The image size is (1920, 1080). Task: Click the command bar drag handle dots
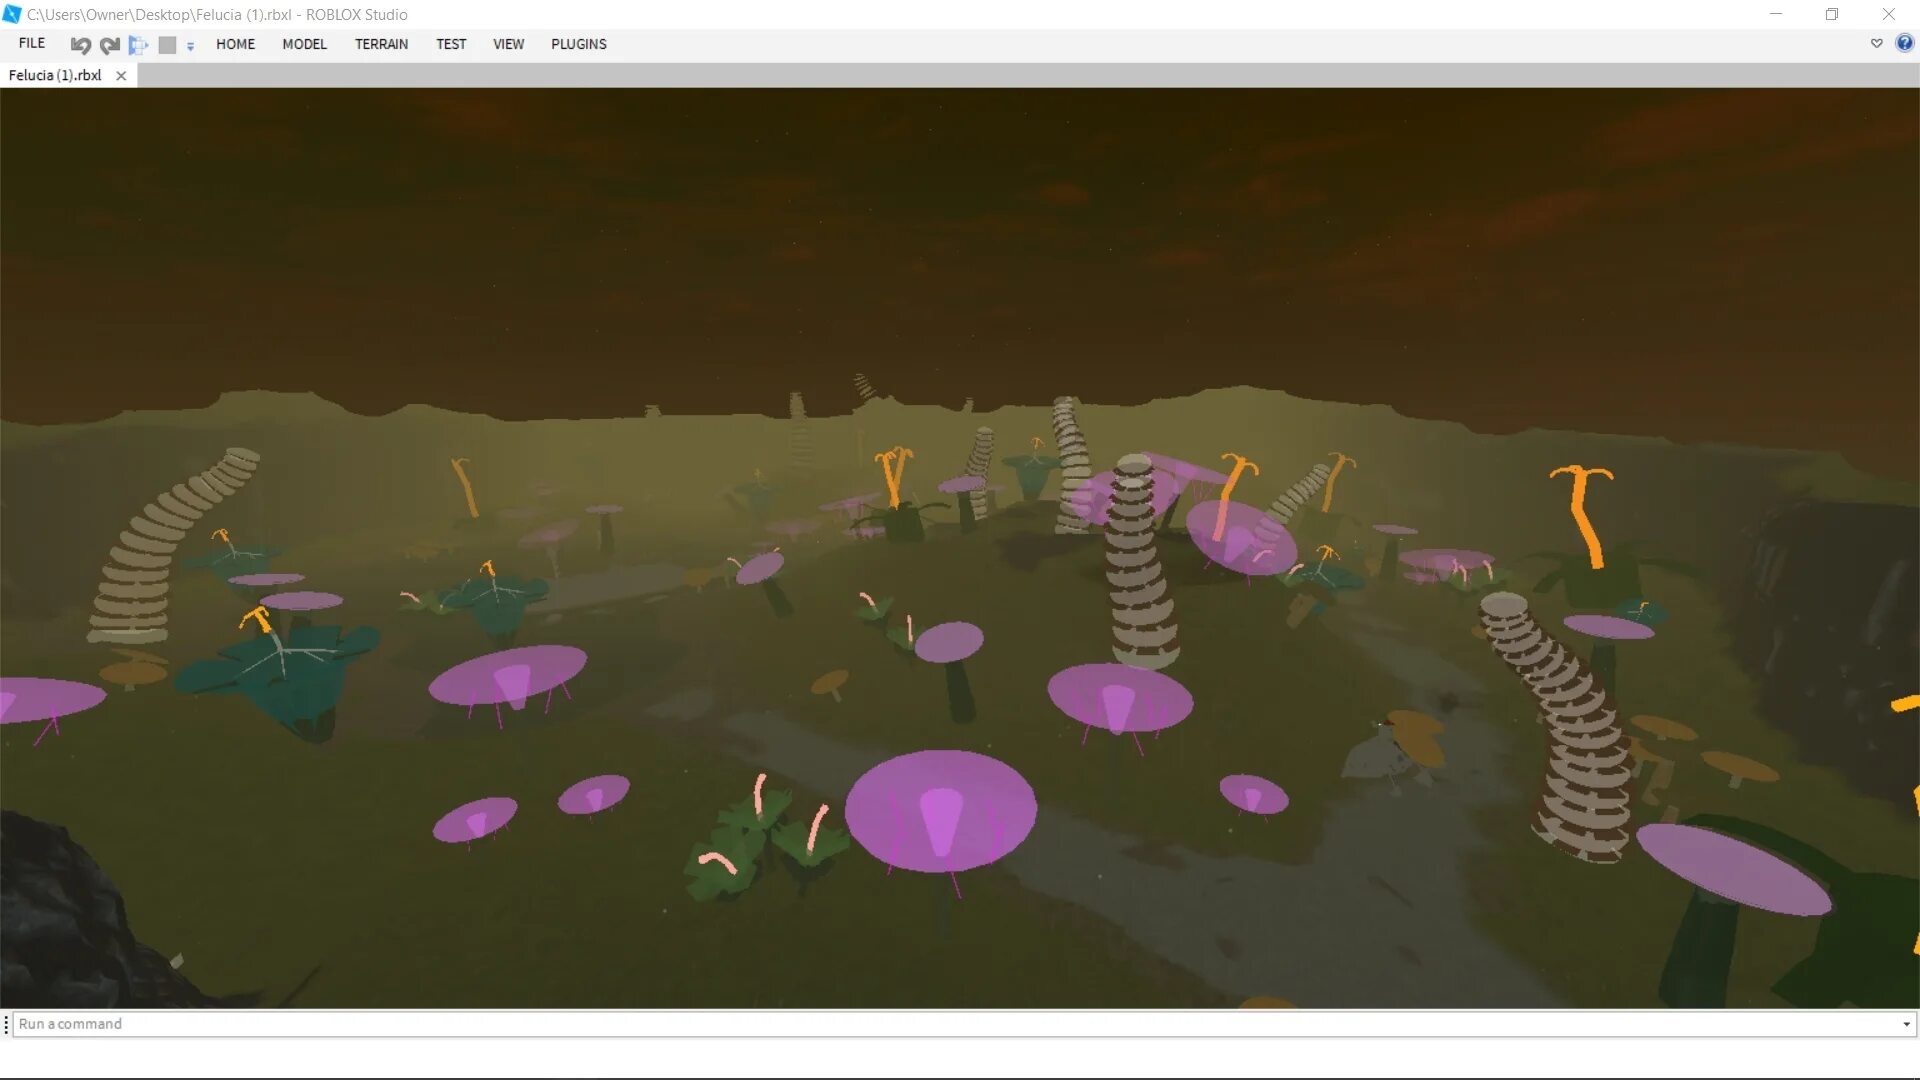[x=6, y=1024]
